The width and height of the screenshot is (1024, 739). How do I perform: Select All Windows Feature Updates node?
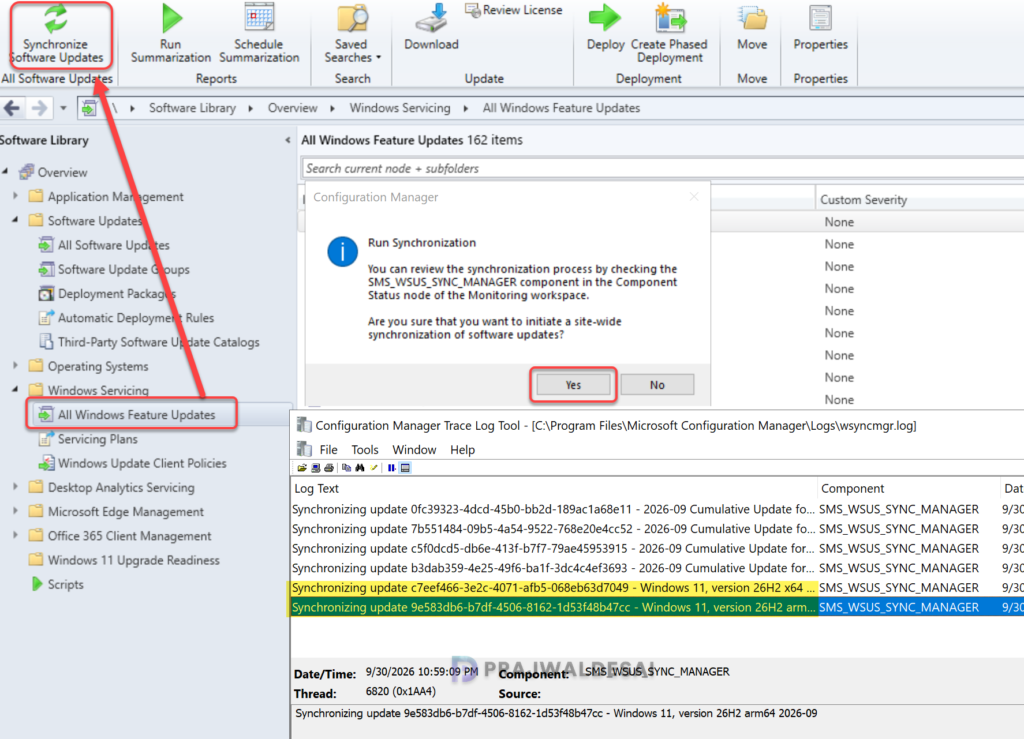pos(136,415)
